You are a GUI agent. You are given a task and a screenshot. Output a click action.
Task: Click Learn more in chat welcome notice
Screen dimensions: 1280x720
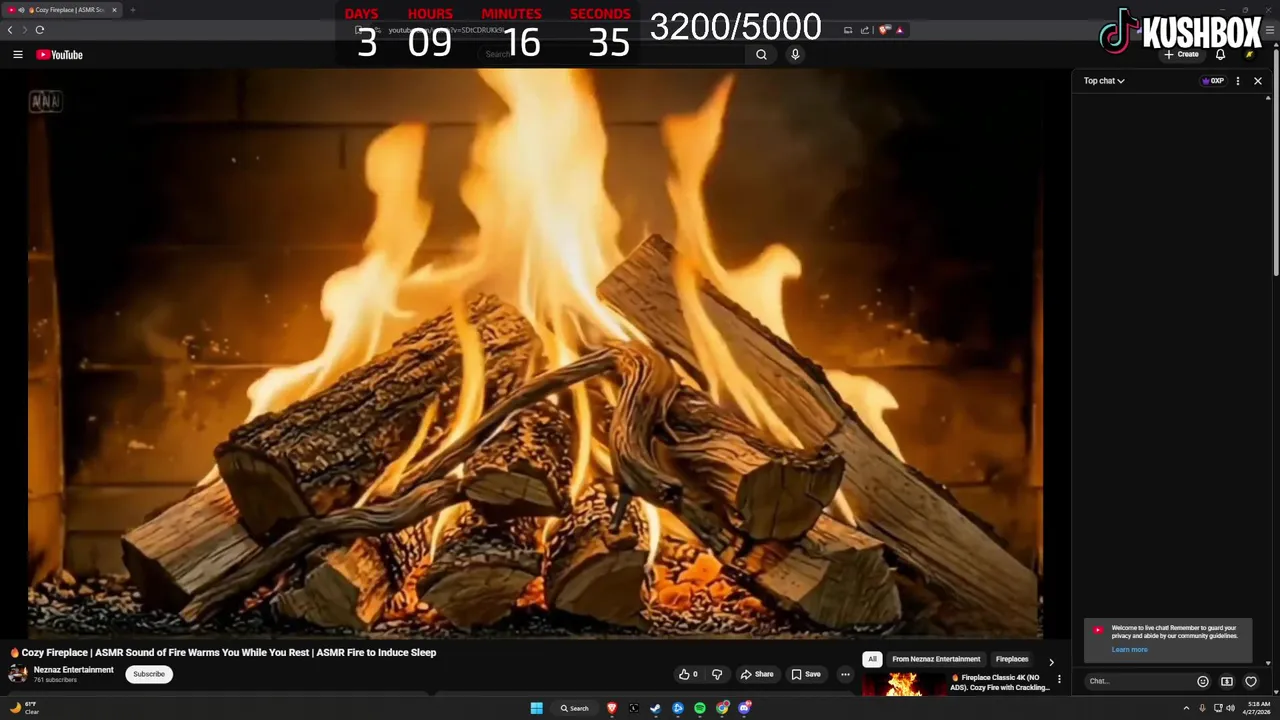(1129, 650)
